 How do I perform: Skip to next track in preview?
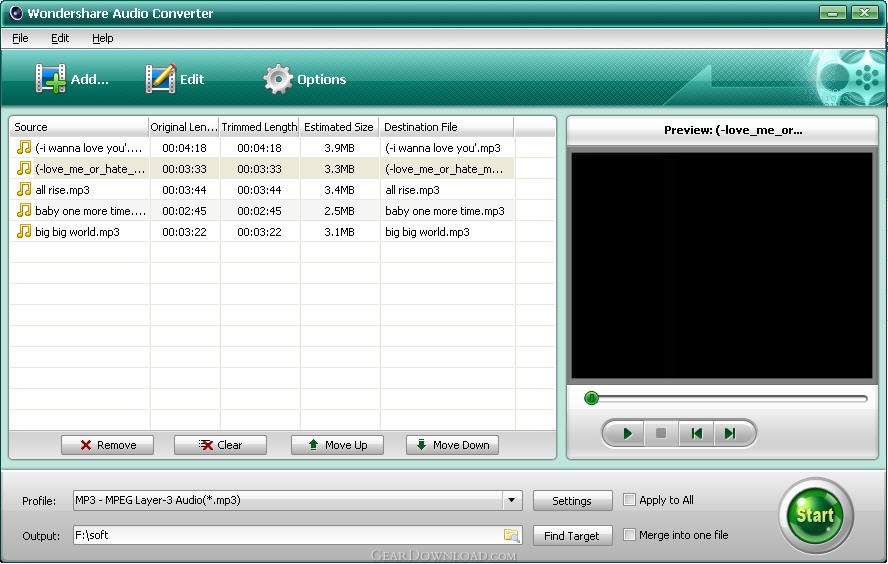730,433
